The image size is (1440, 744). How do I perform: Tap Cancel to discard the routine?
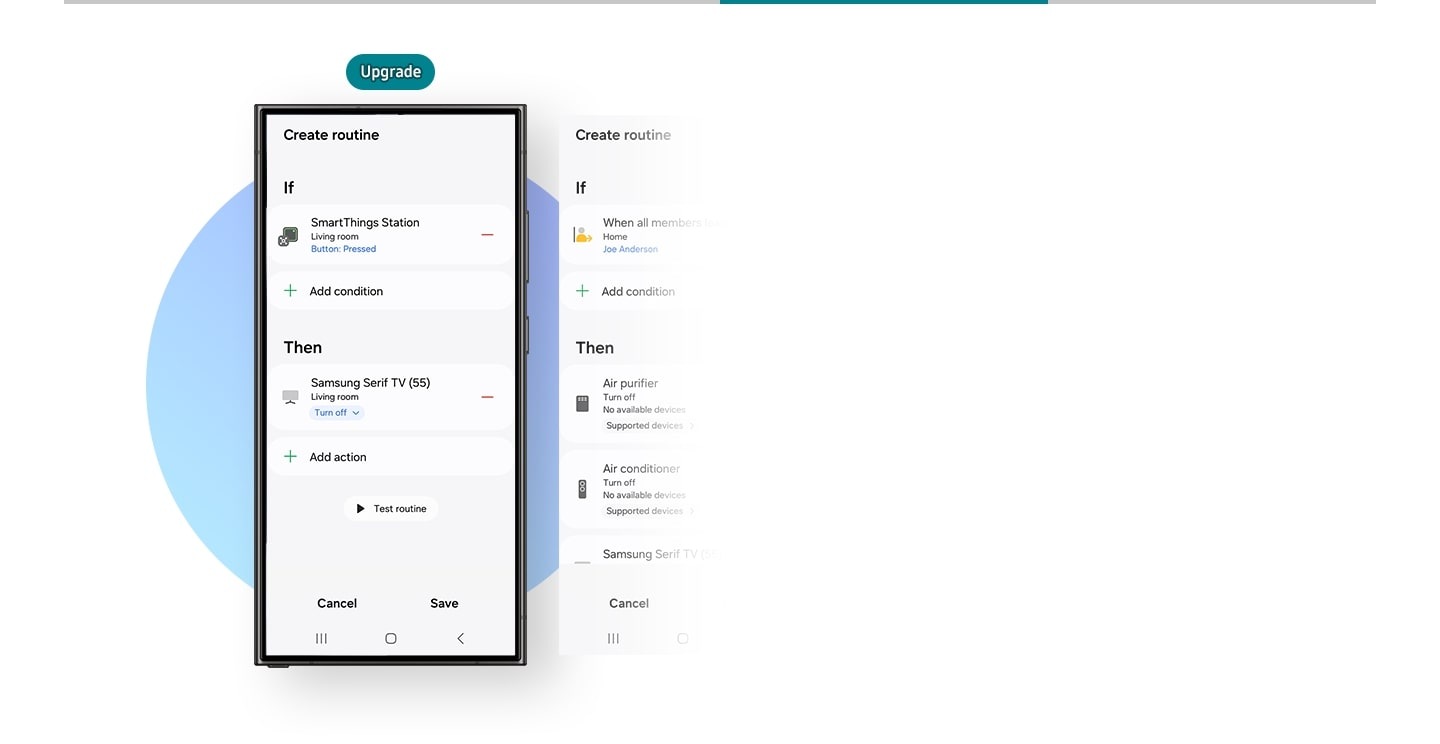pyautogui.click(x=337, y=603)
